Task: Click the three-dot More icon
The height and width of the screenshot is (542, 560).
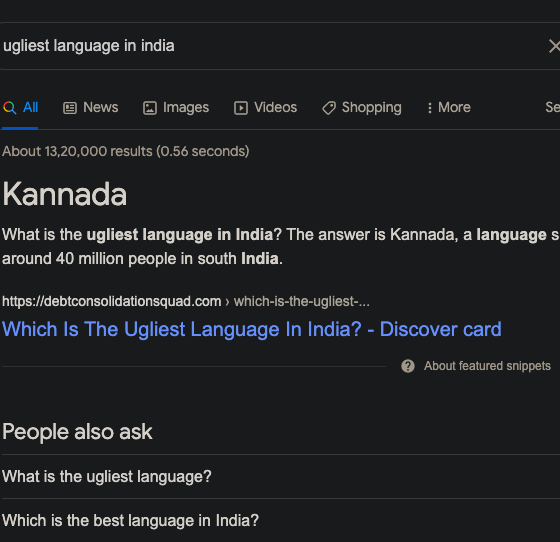Action: pos(430,108)
